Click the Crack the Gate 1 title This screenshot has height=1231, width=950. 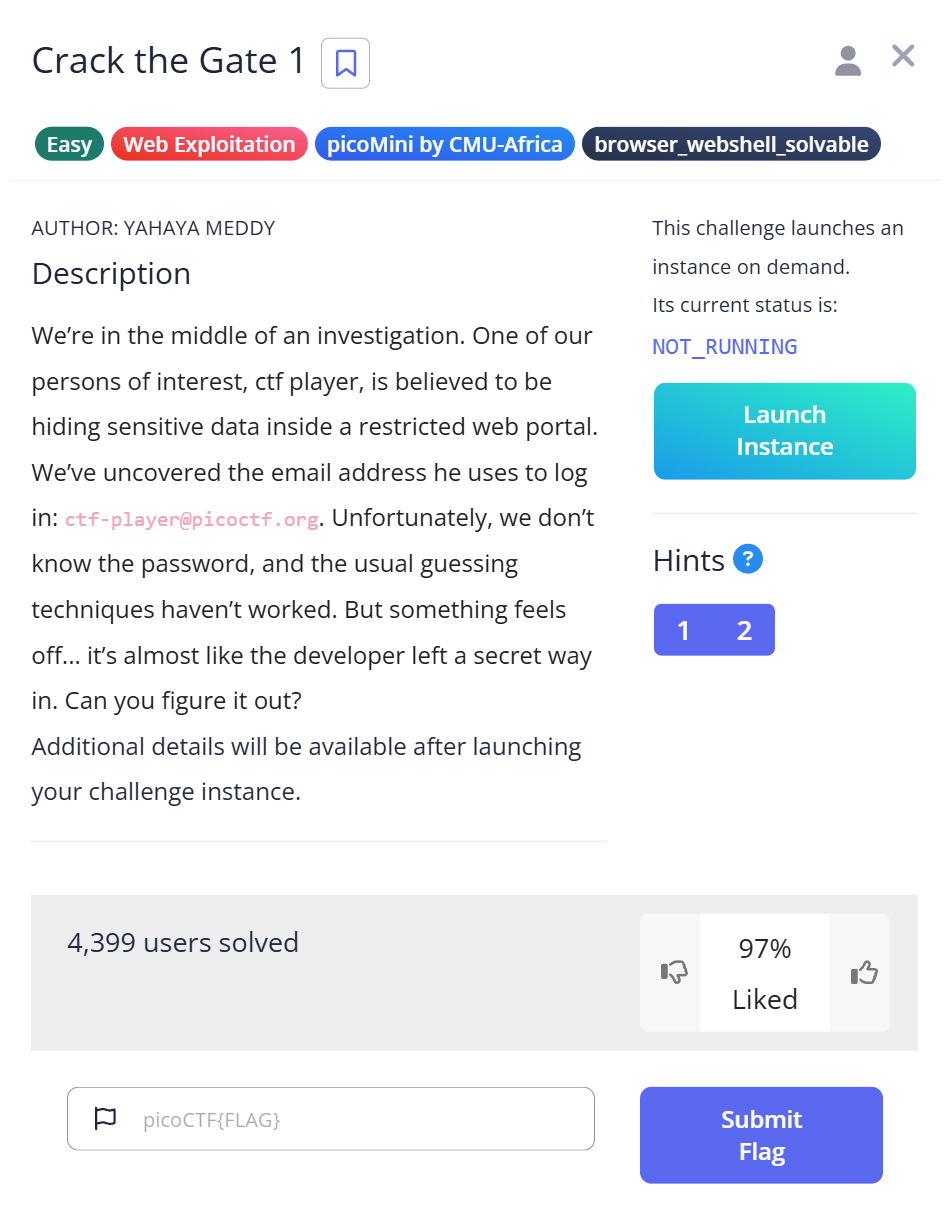[x=169, y=61]
